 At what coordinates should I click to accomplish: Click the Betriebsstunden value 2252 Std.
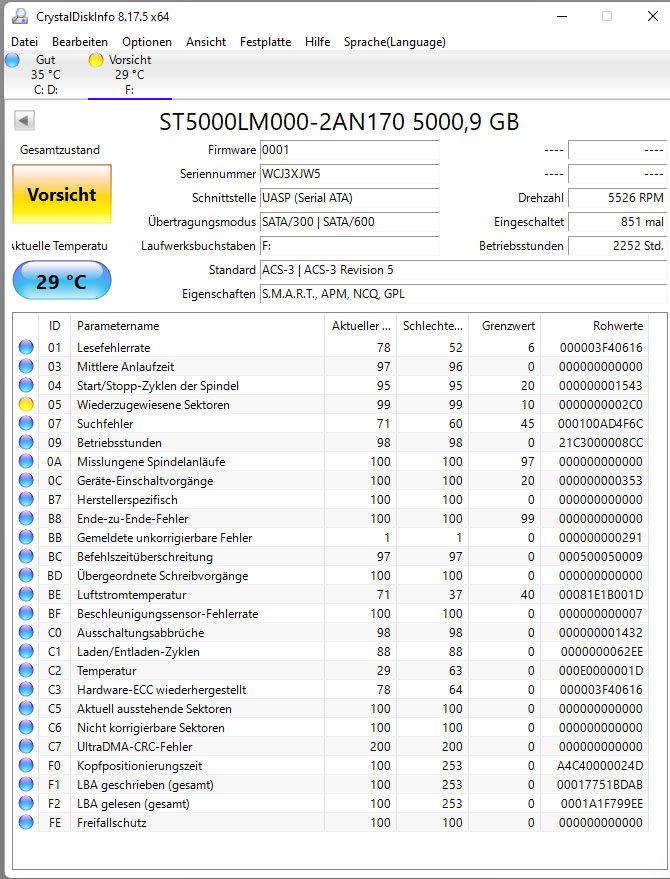(617, 246)
